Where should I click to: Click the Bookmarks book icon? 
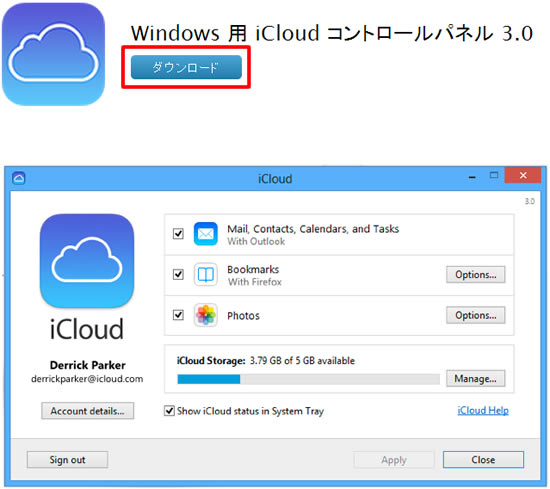point(206,274)
